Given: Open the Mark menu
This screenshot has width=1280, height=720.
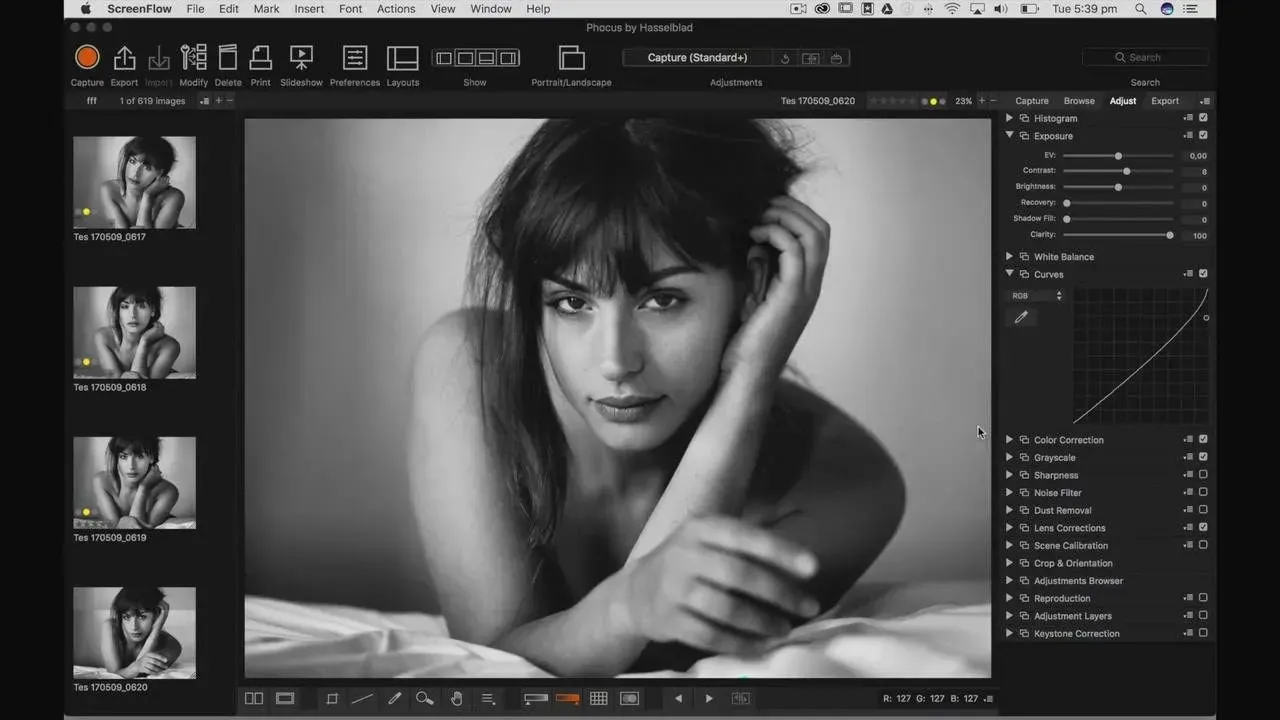Looking at the screenshot, I should click(x=266, y=9).
